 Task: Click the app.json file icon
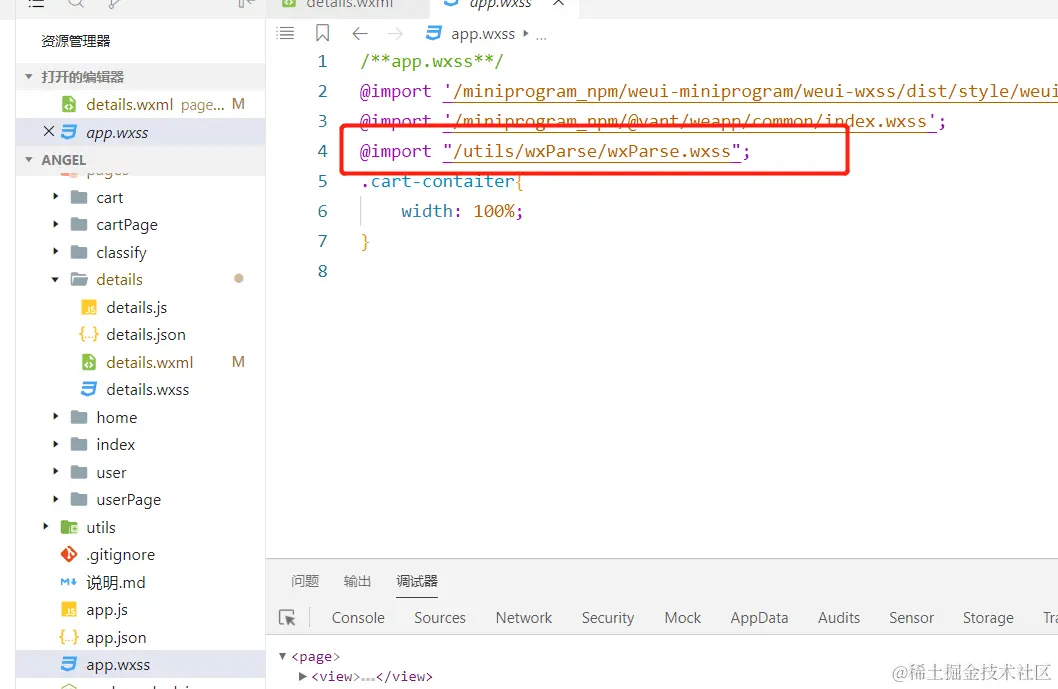69,637
